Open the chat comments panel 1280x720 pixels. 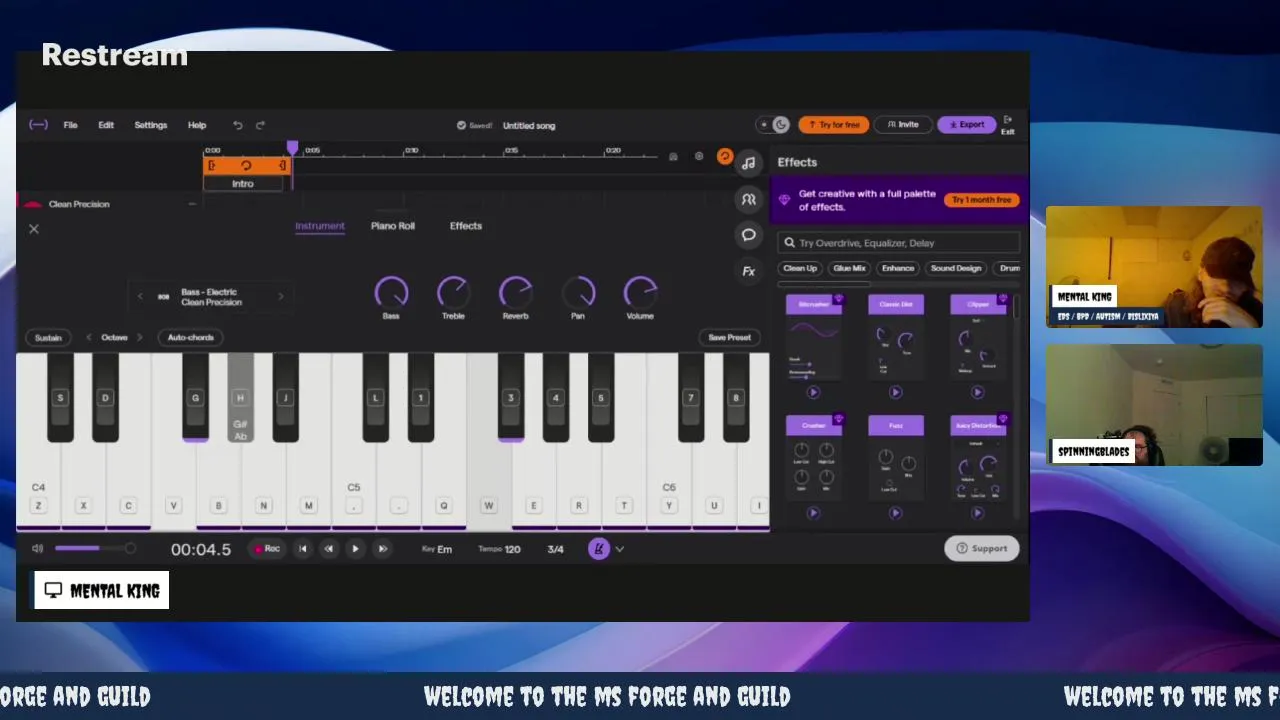[x=748, y=235]
